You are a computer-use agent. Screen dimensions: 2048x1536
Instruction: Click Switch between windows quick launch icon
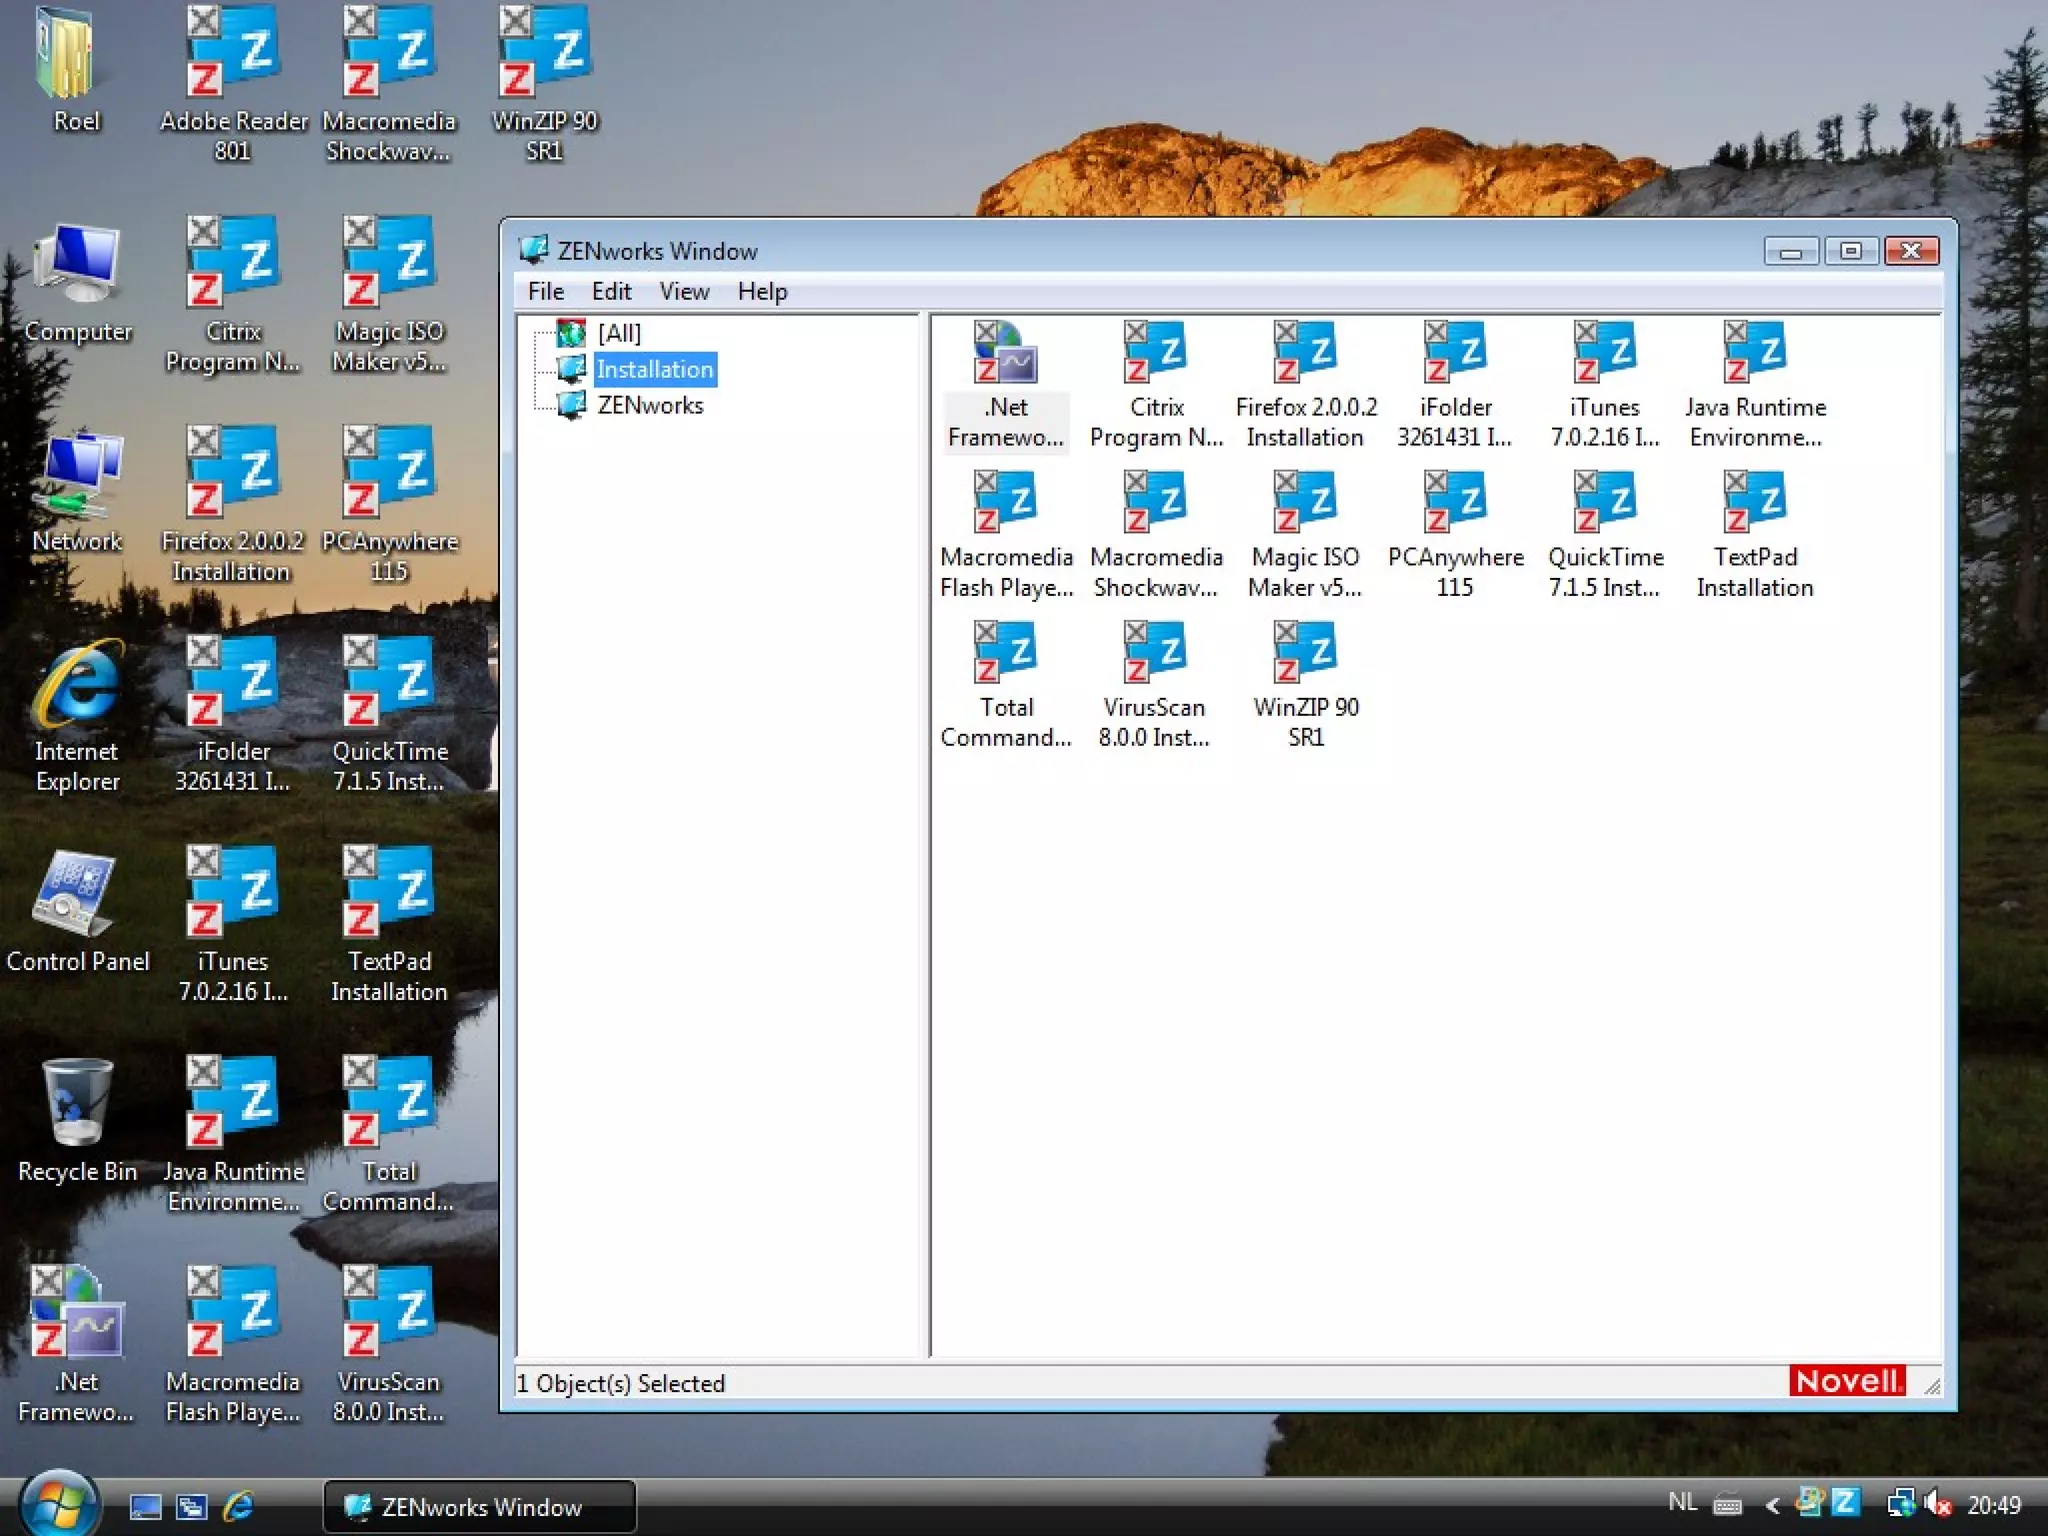click(192, 1506)
